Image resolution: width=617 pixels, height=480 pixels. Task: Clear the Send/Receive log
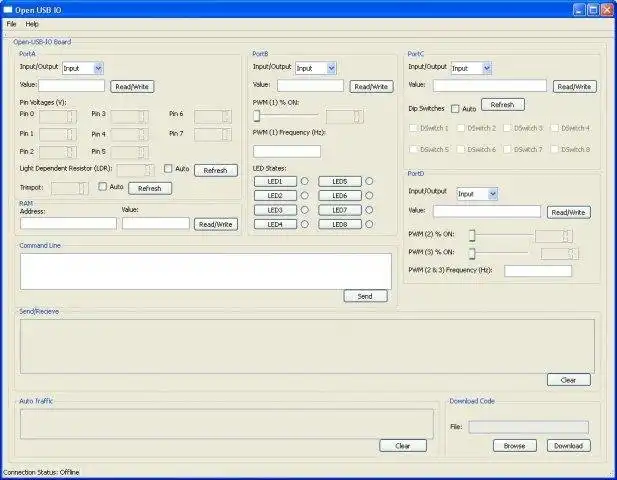click(569, 380)
